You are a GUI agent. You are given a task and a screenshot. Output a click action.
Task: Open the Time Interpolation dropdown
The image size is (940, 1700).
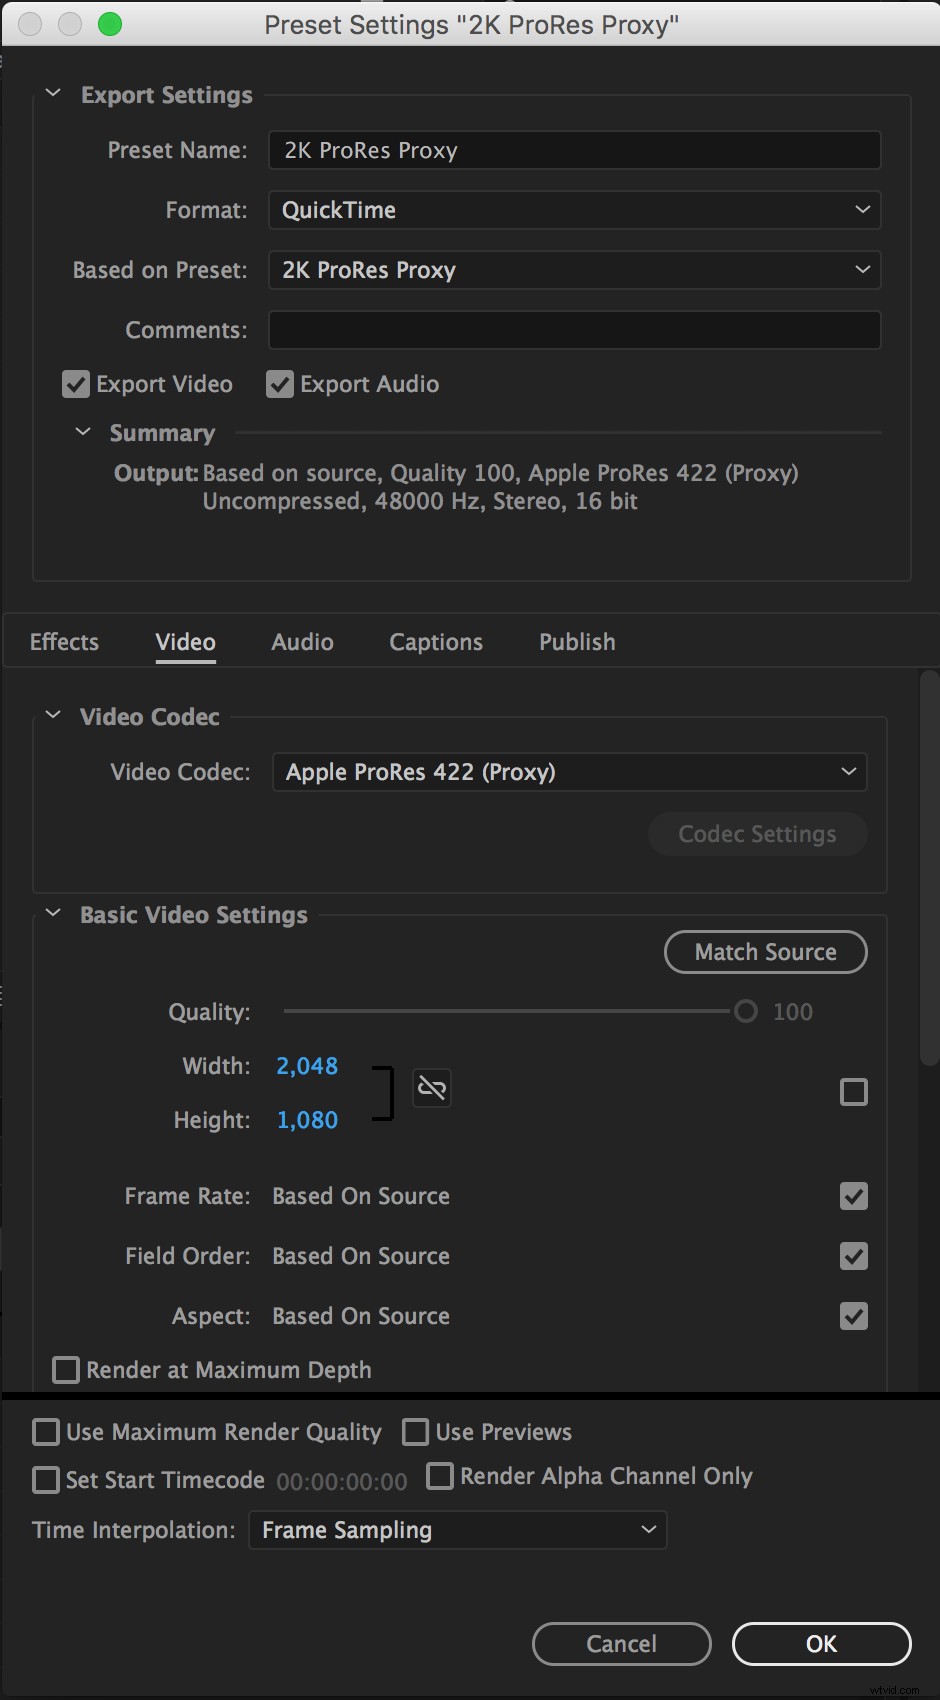(457, 1530)
